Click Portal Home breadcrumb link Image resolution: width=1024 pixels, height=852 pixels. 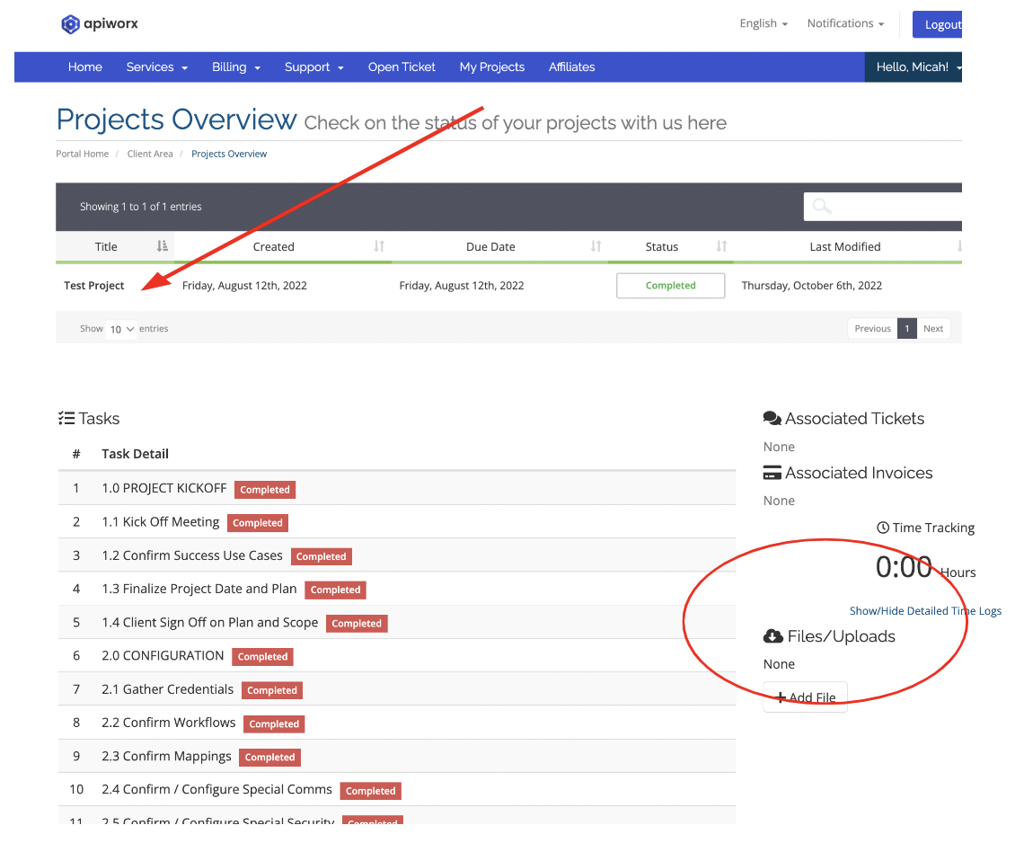82,154
